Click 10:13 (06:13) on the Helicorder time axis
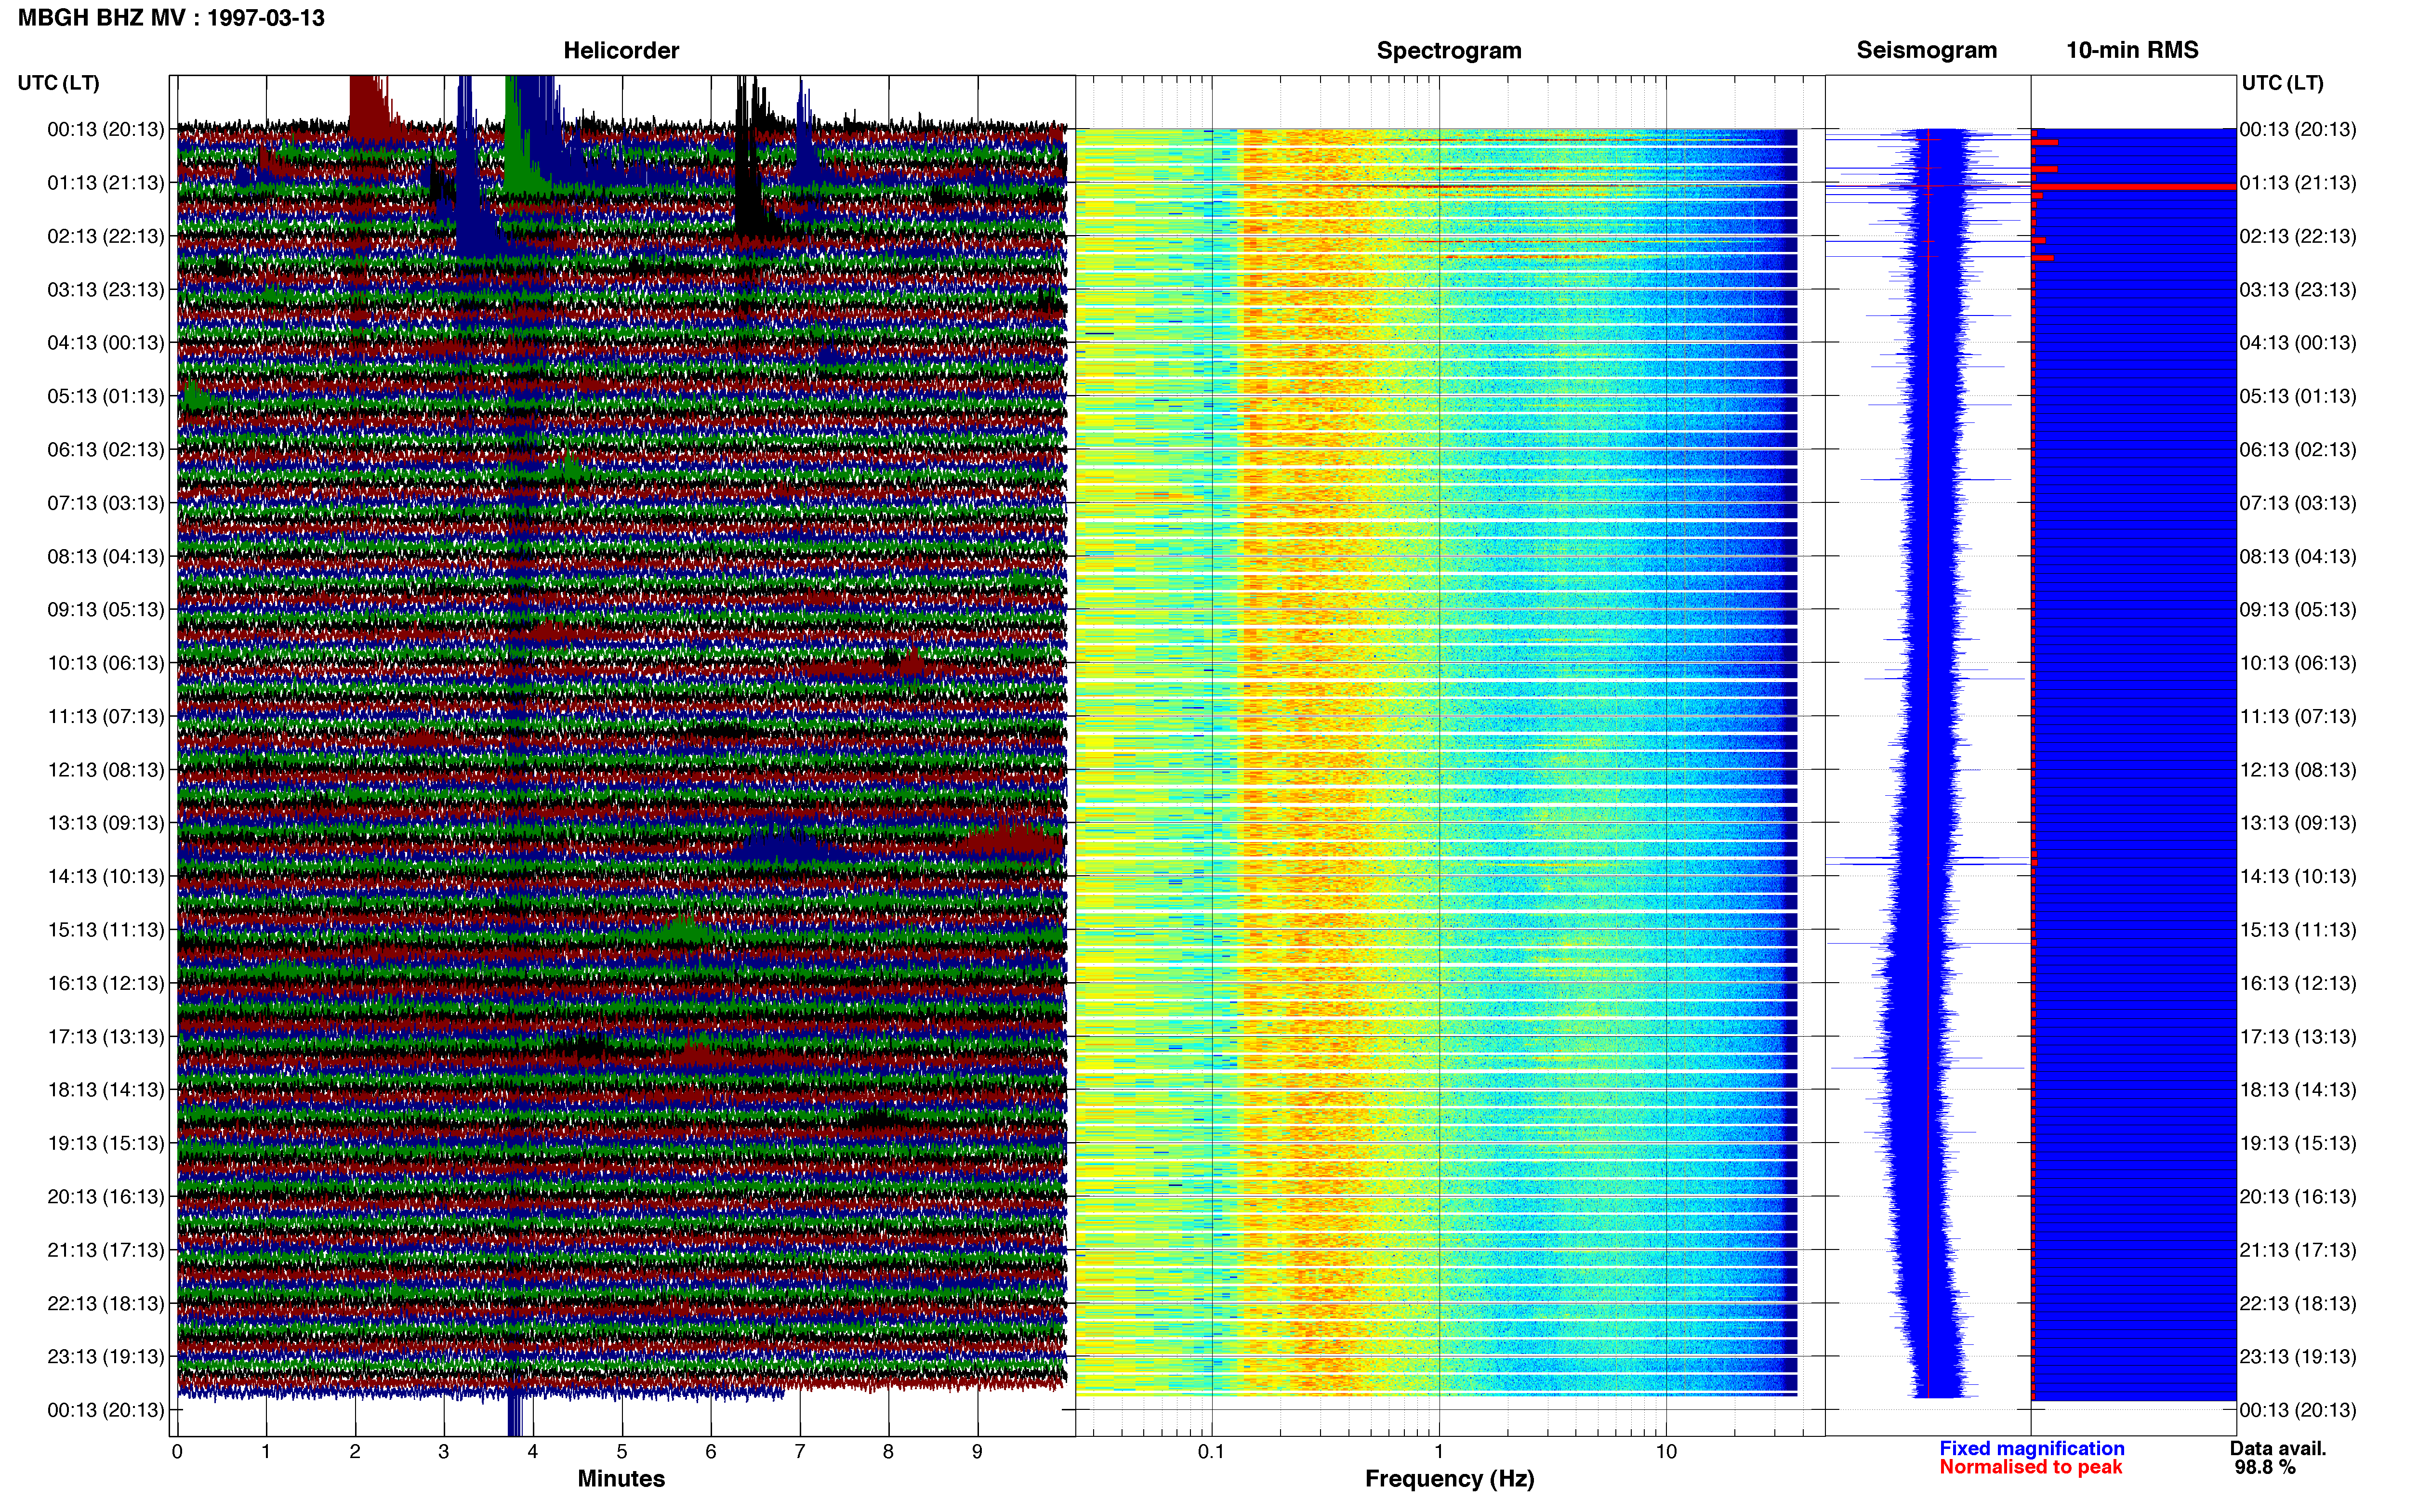2418x1512 pixels. coord(105,663)
